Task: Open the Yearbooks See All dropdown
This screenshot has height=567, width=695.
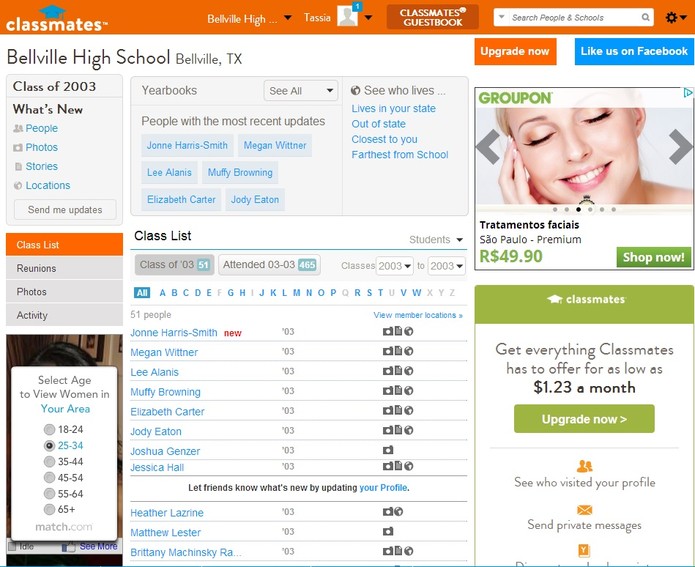Action: click(301, 90)
